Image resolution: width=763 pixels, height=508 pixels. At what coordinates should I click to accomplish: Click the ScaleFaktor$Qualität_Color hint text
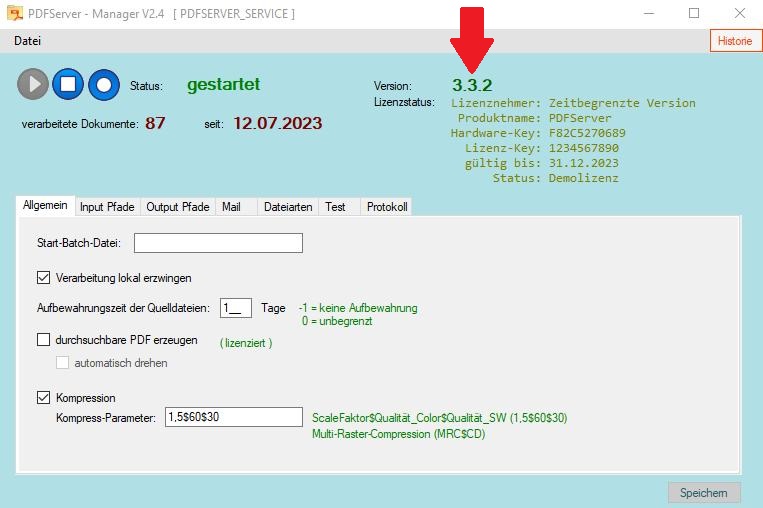point(439,418)
